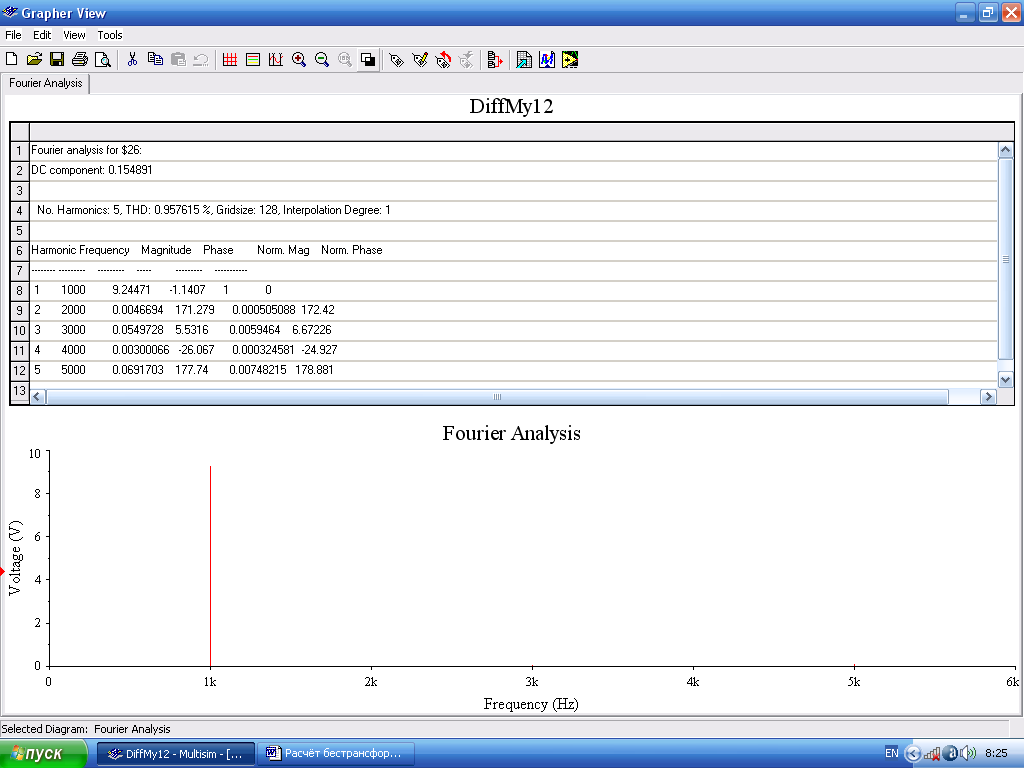Toggle the cursors display icon
Screen dimensions: 1024x768
click(275, 60)
